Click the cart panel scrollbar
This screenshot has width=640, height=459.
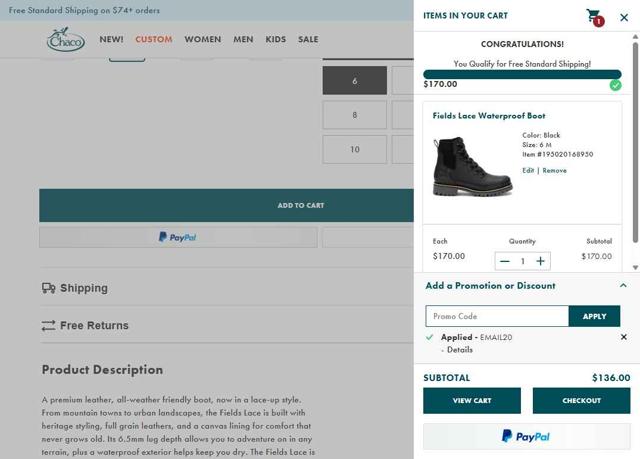pos(635,143)
